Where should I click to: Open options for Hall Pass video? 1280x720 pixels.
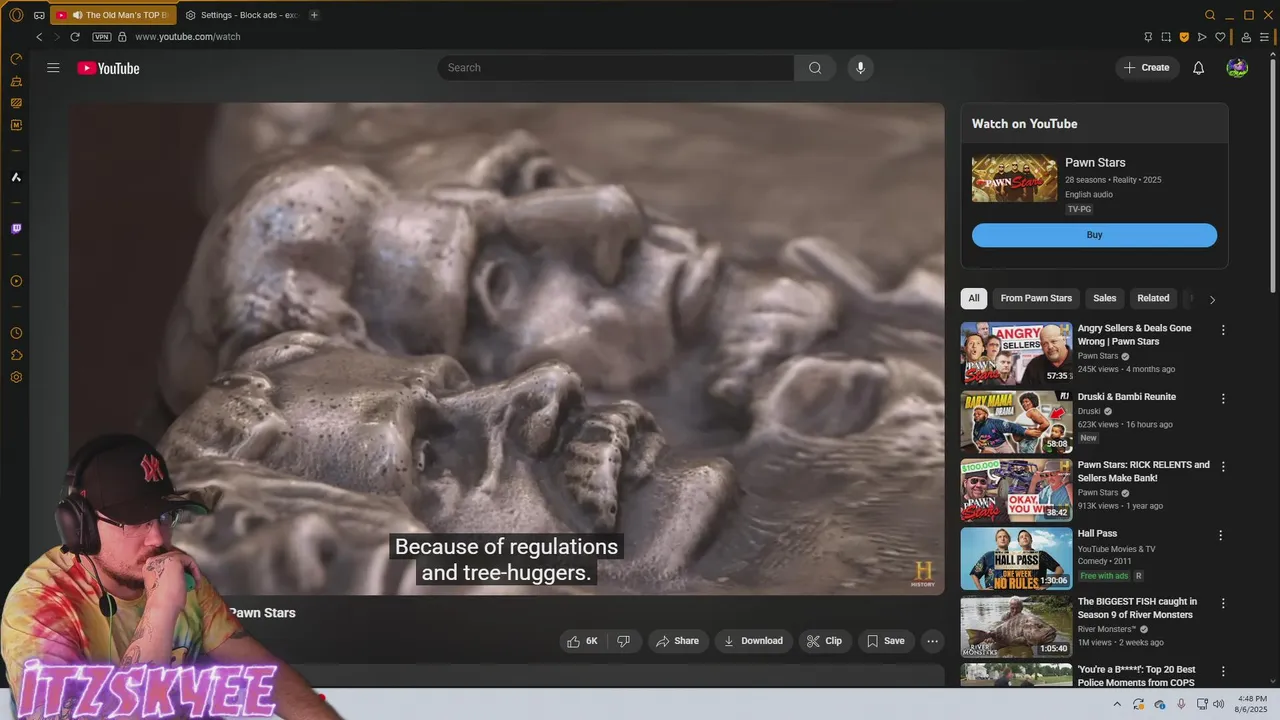[1222, 535]
